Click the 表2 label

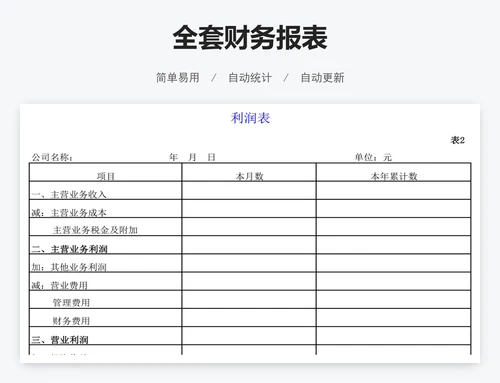click(458, 140)
